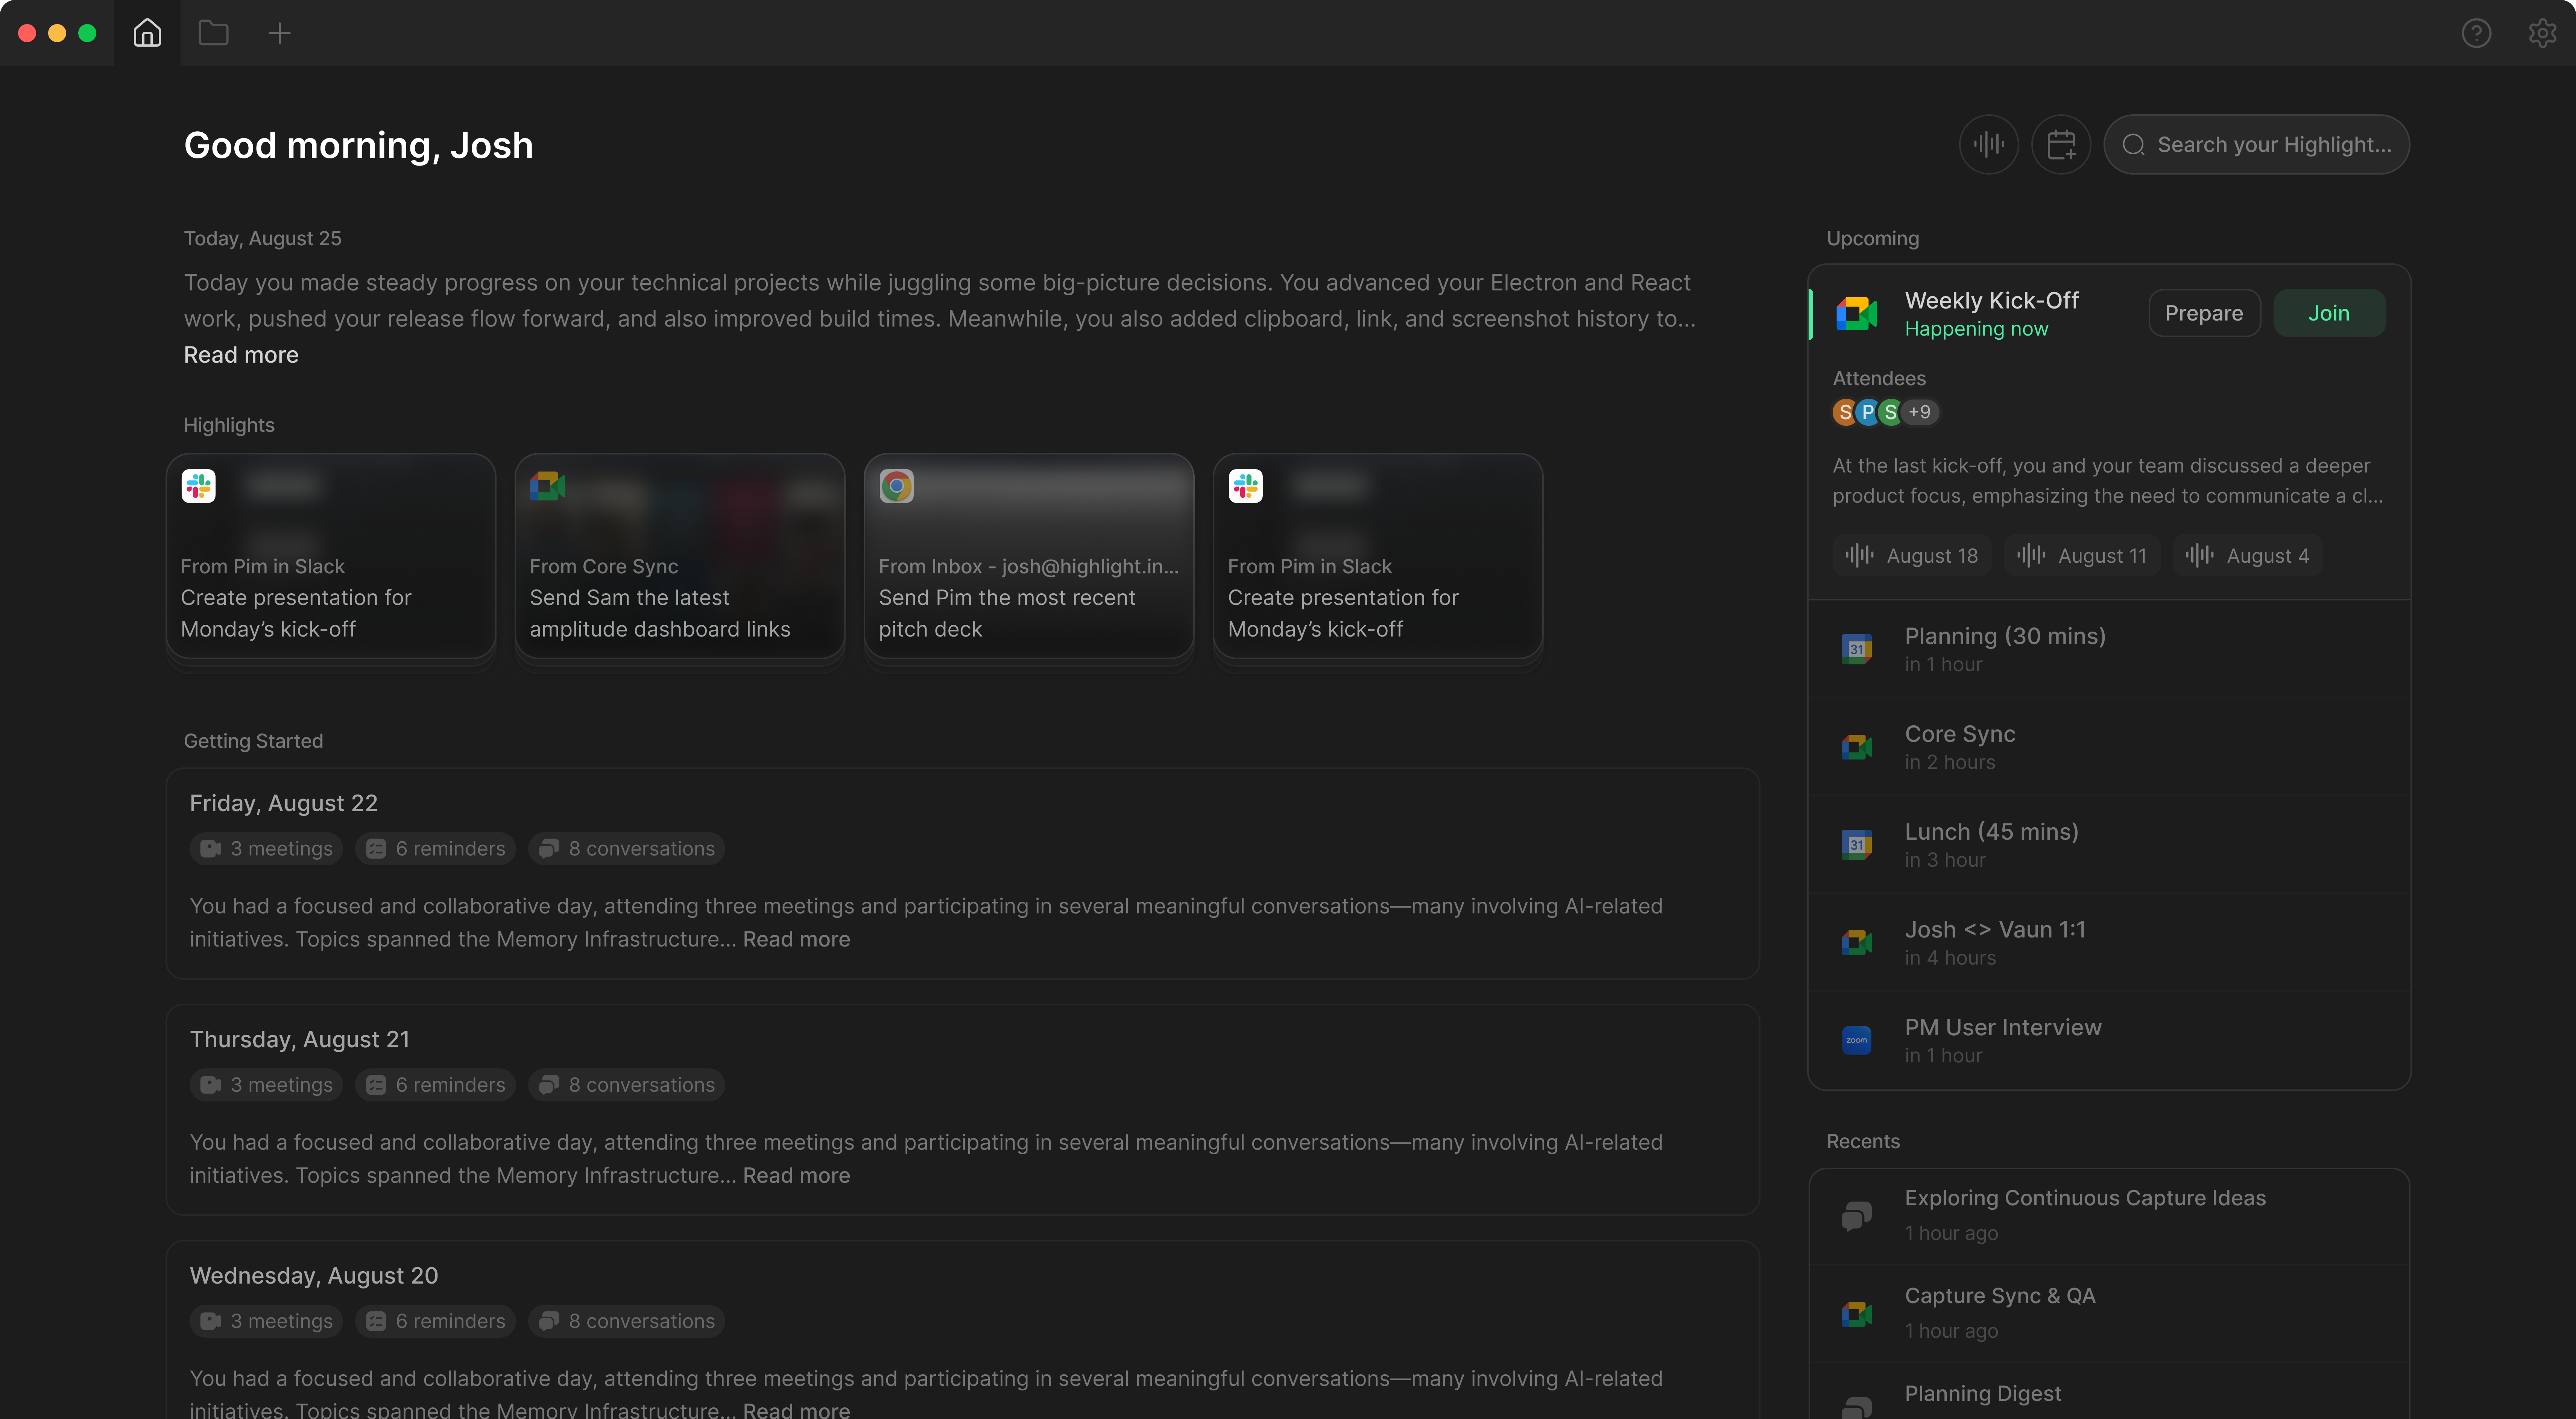The height and width of the screenshot is (1419, 2576).
Task: Click the add-to-calendar icon
Action: 2062,144
